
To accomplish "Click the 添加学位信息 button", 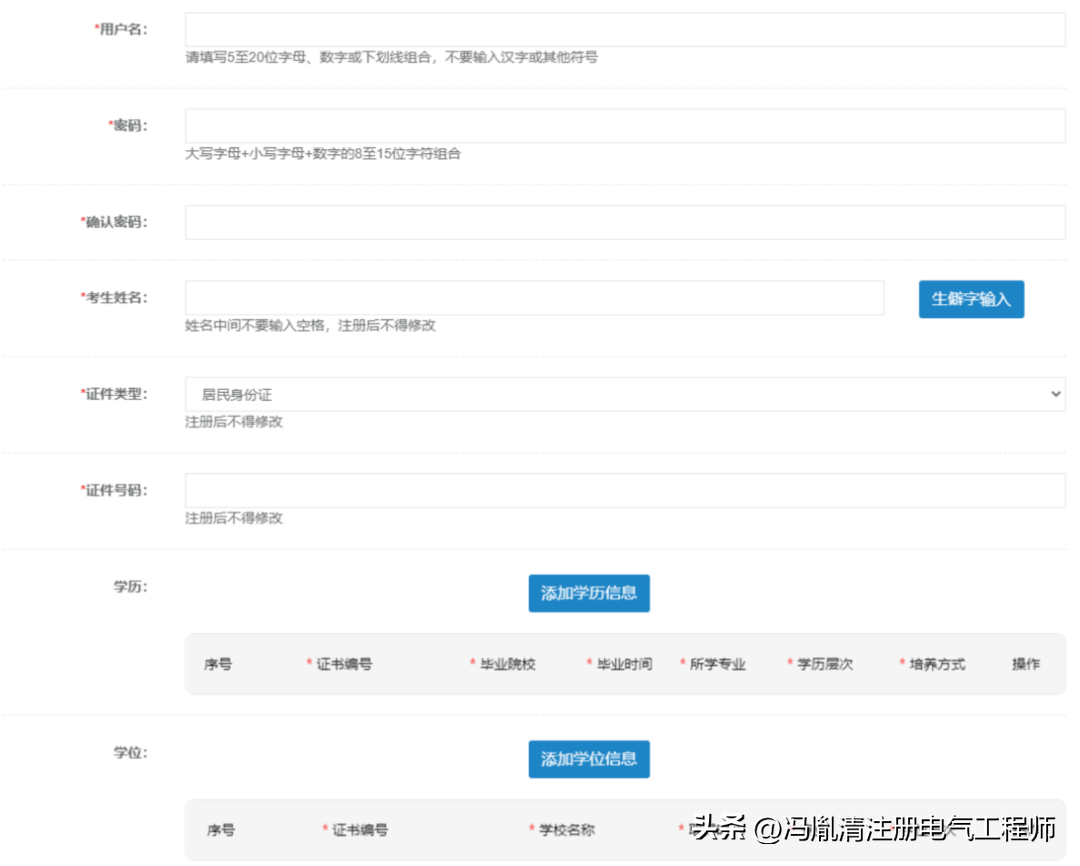I will 589,759.
